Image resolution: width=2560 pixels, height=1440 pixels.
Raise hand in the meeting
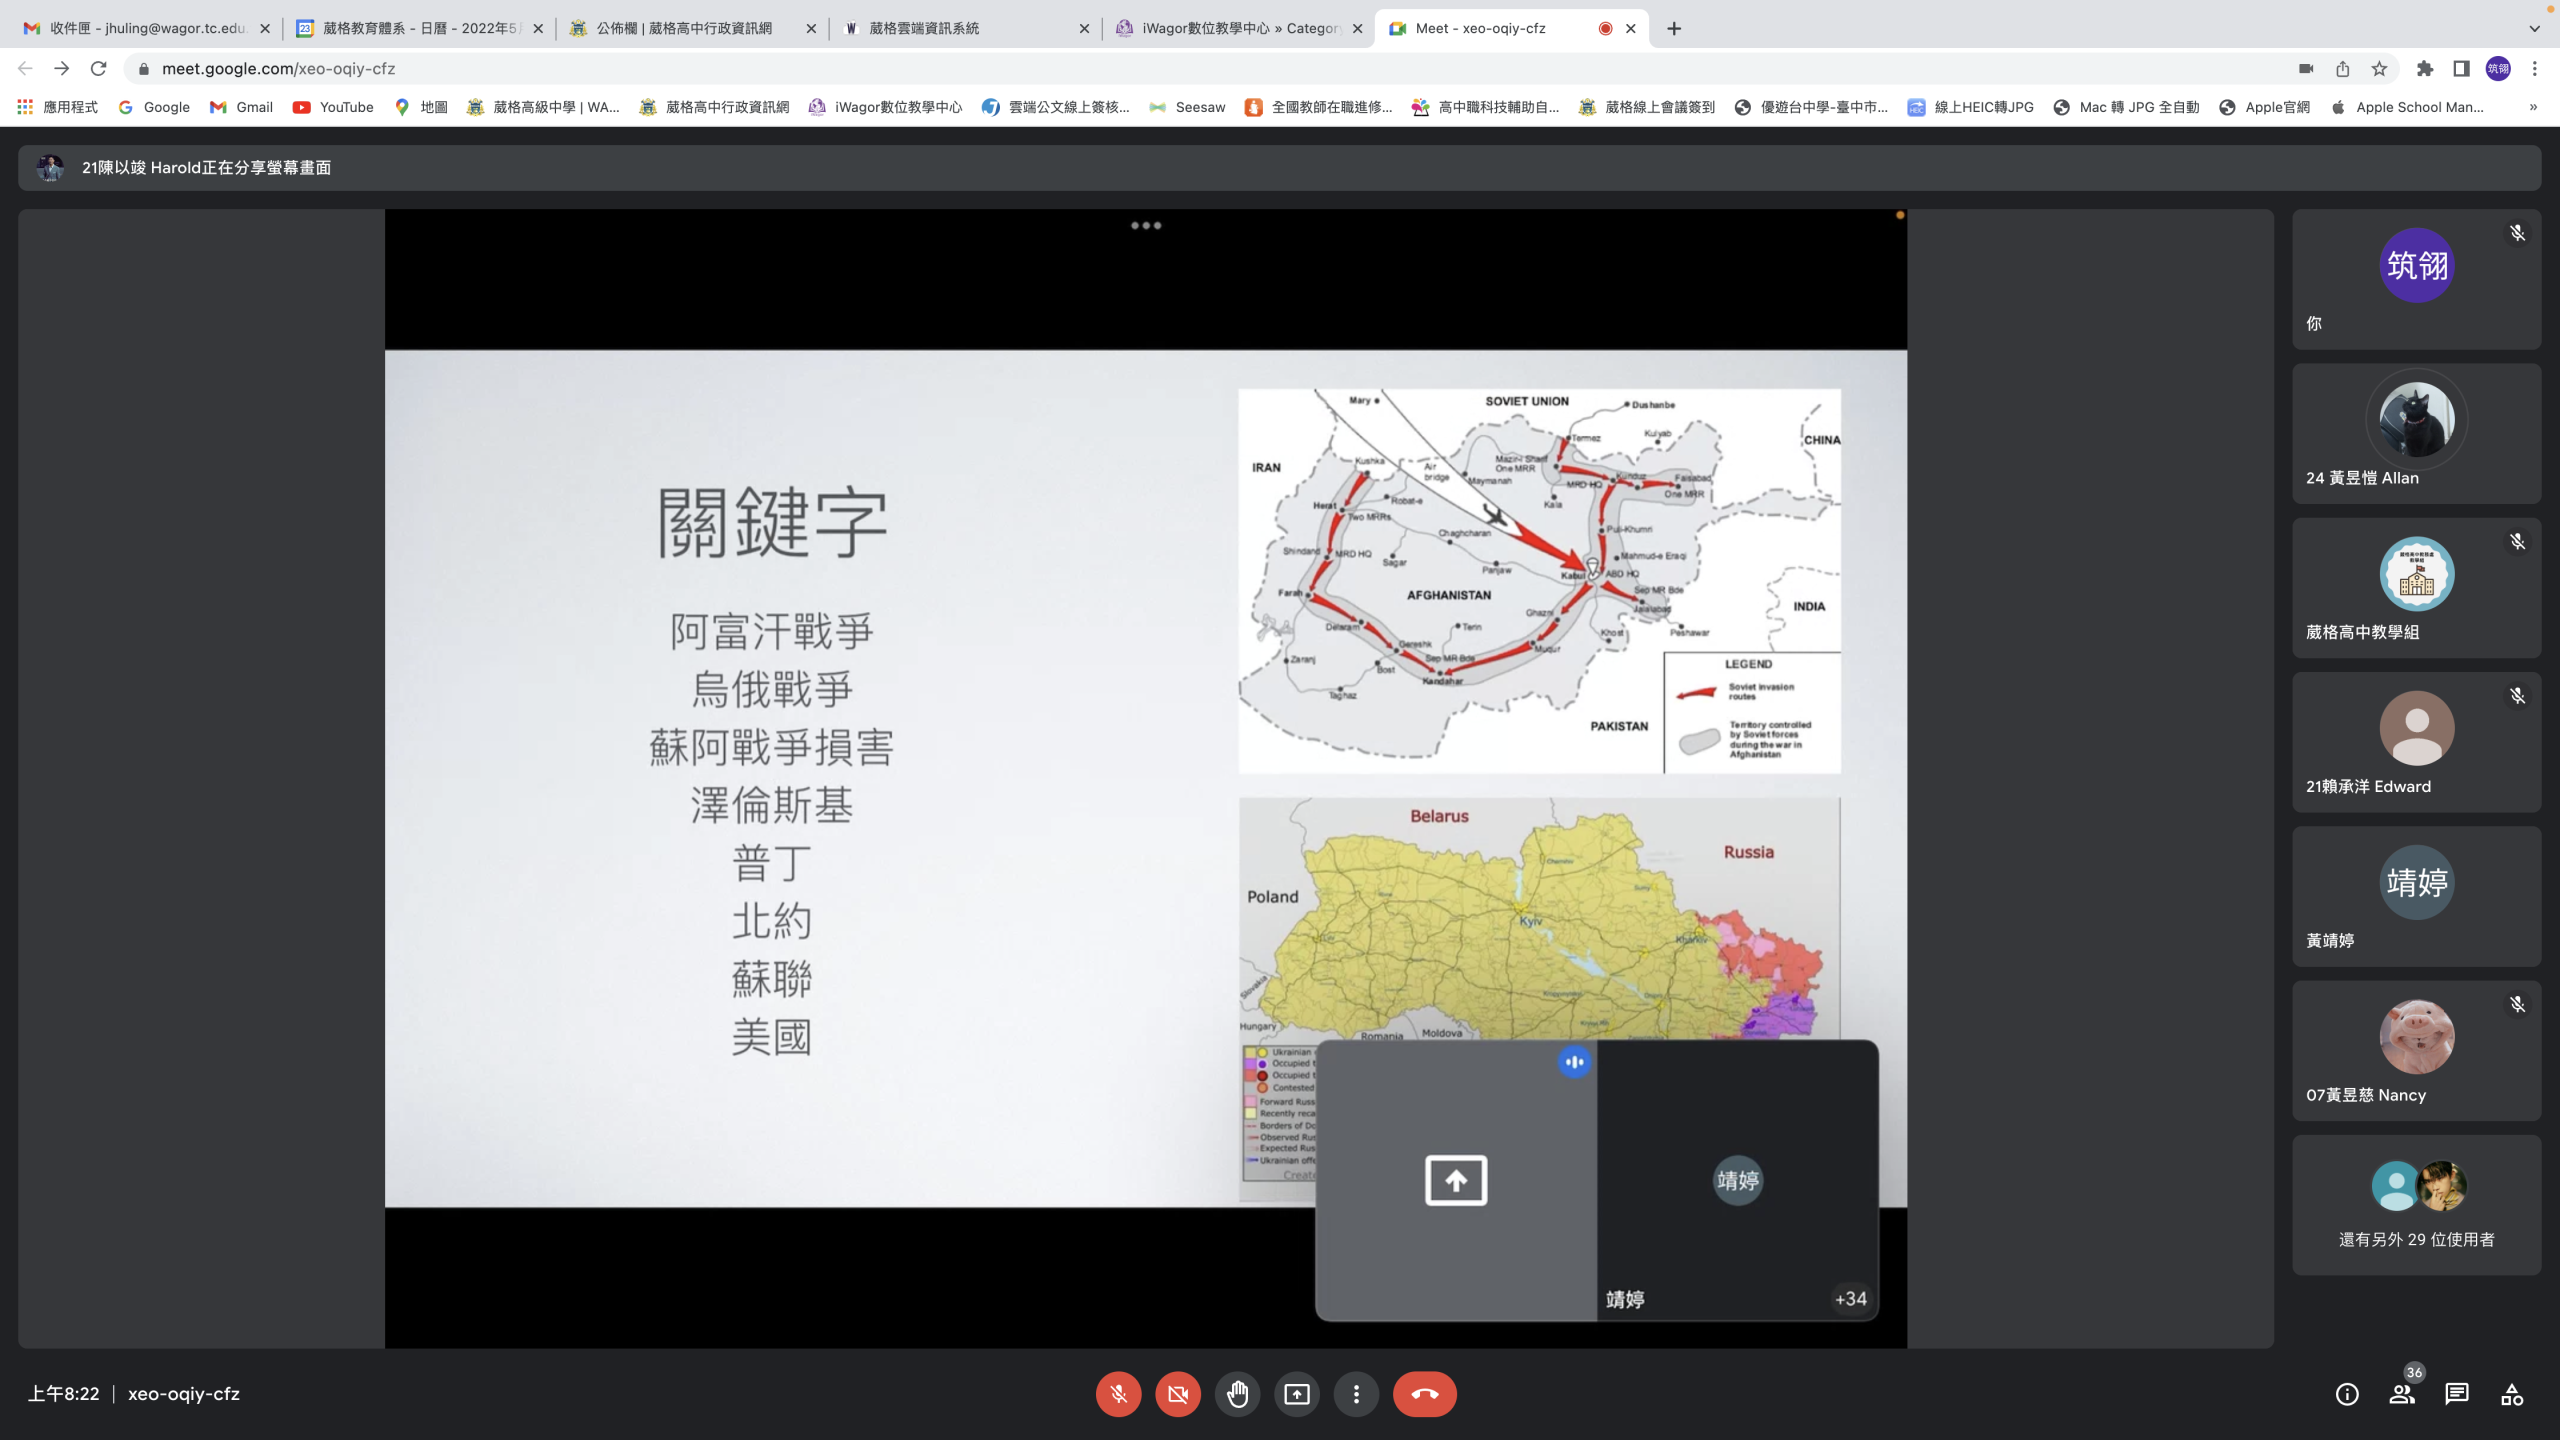1237,1394
